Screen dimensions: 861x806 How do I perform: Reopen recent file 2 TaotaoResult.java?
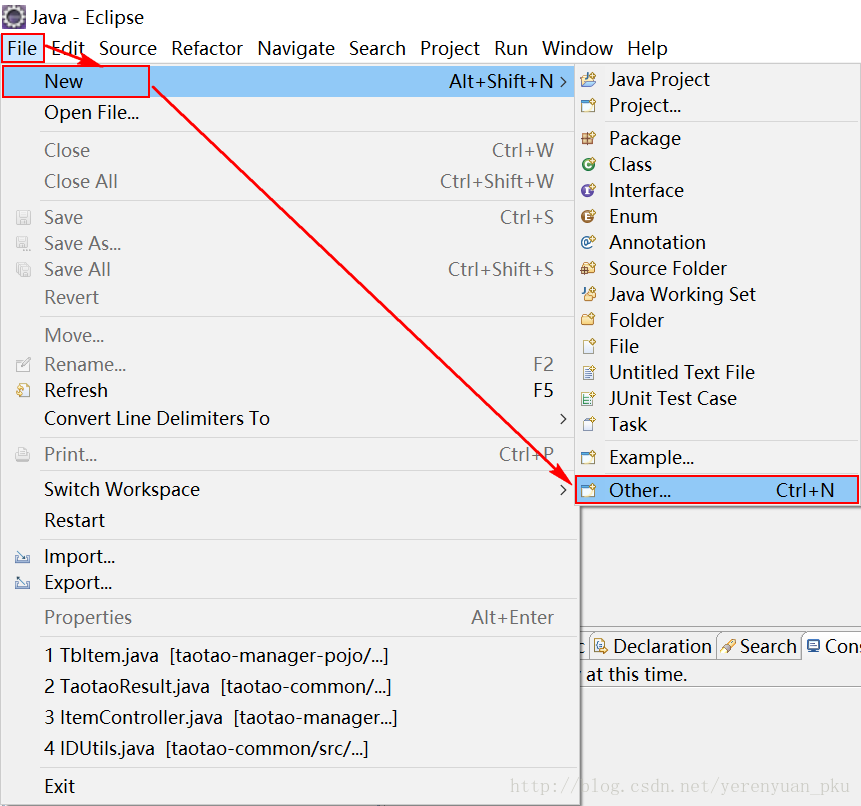pyautogui.click(x=288, y=687)
